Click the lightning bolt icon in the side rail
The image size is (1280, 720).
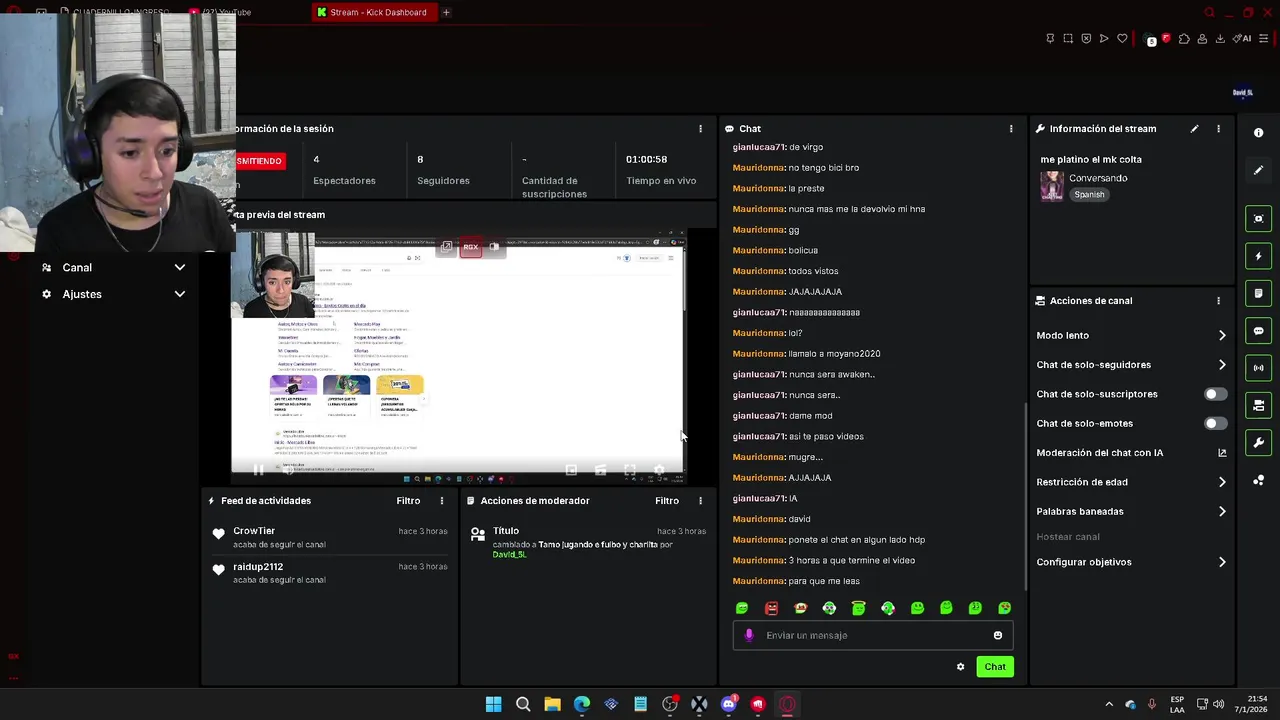[x=1258, y=256]
